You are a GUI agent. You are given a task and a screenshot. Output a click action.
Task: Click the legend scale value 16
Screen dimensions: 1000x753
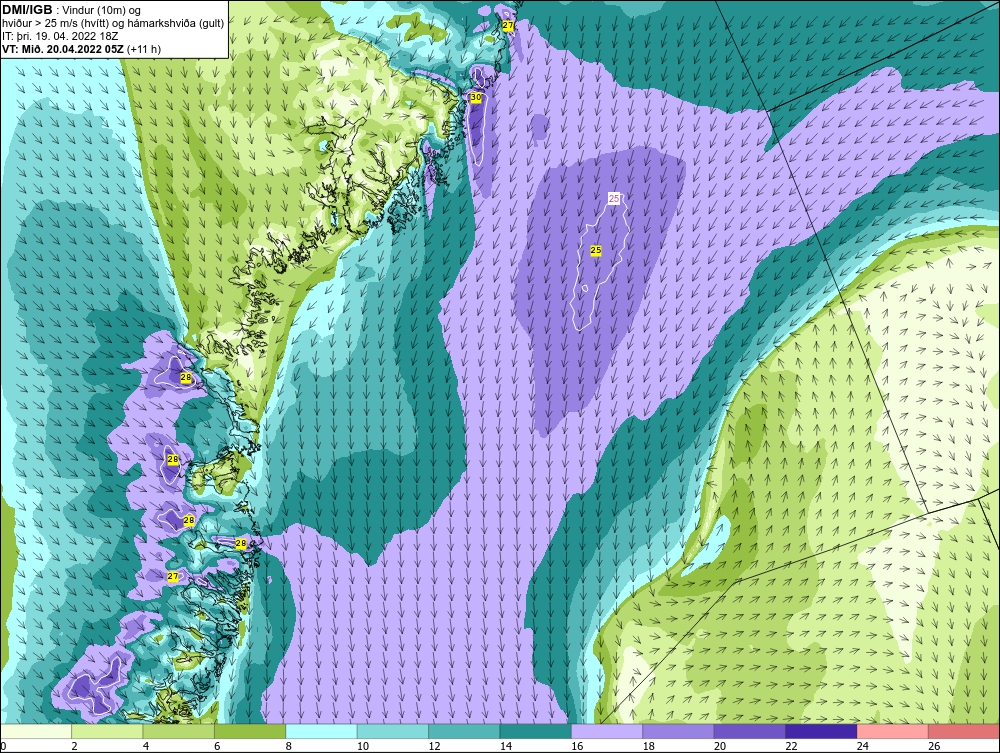coord(577,746)
